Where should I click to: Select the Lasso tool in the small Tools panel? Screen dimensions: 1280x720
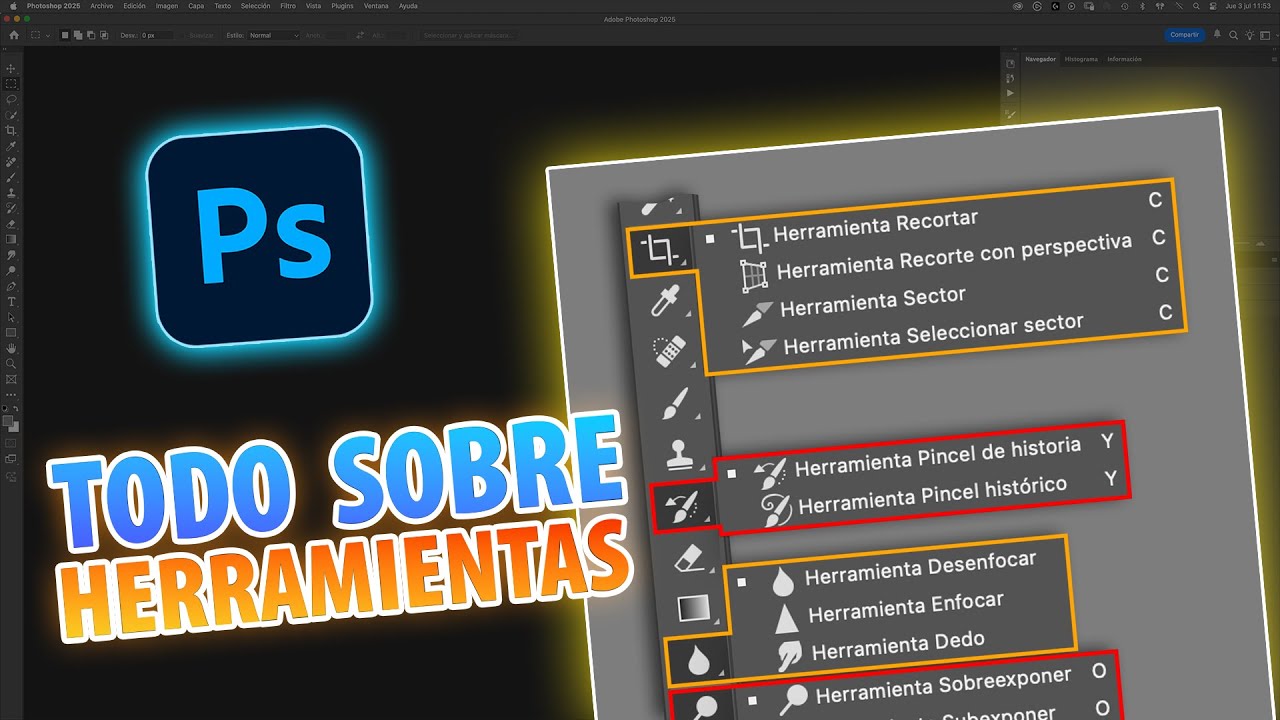tap(11, 100)
